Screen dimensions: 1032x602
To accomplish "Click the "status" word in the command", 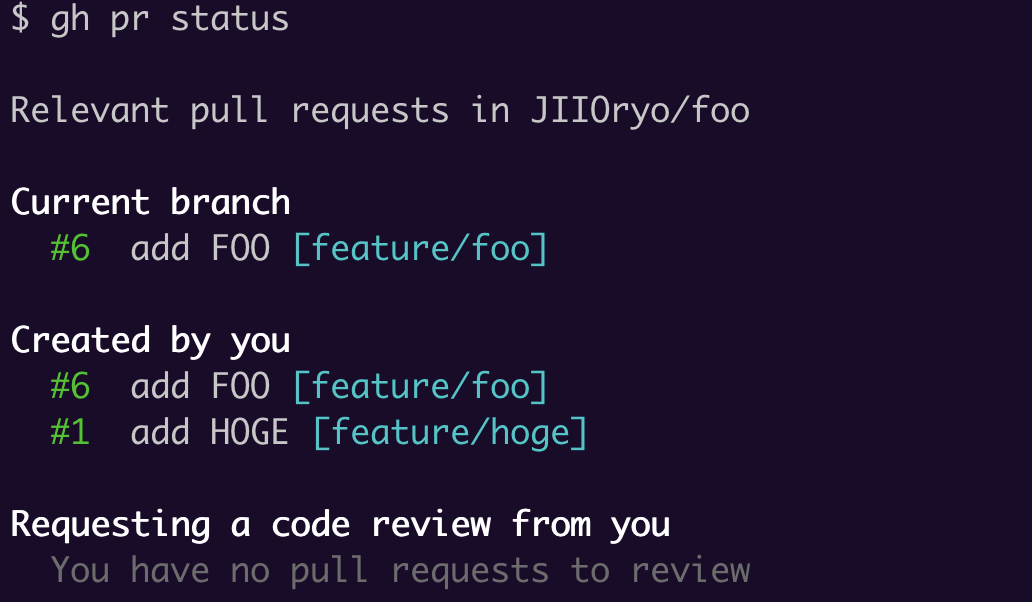I will pos(230,18).
